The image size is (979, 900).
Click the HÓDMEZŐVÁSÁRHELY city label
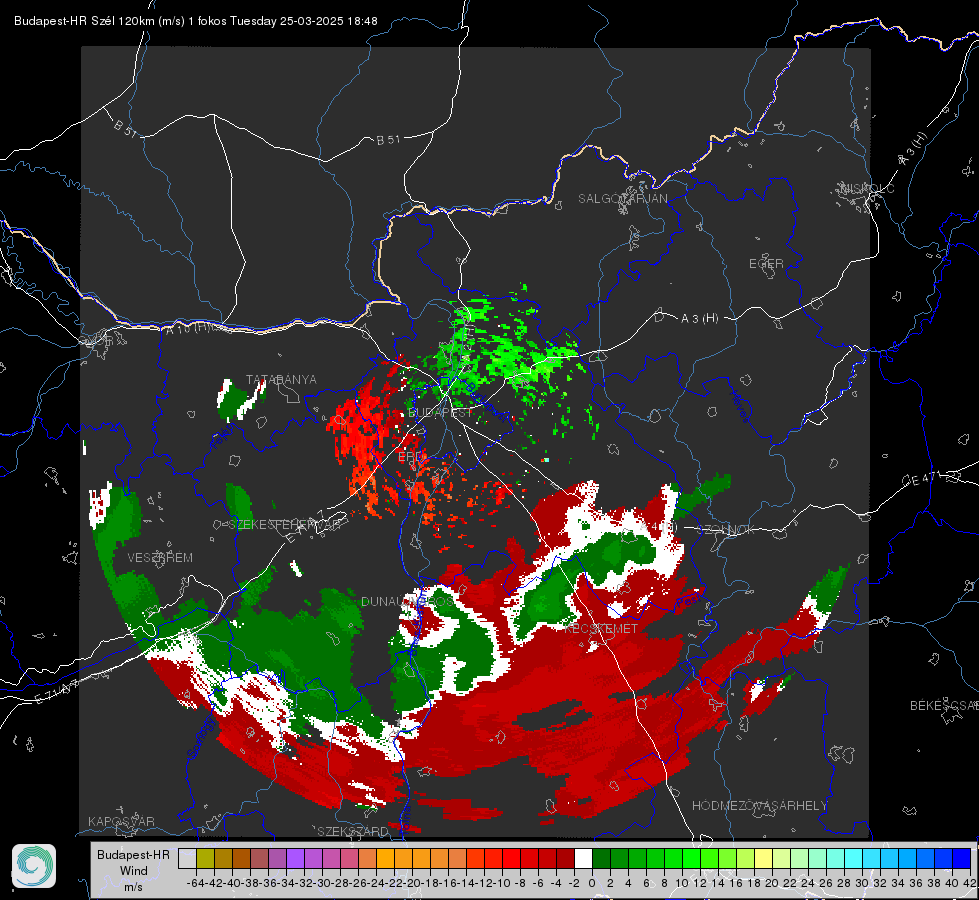point(759,806)
